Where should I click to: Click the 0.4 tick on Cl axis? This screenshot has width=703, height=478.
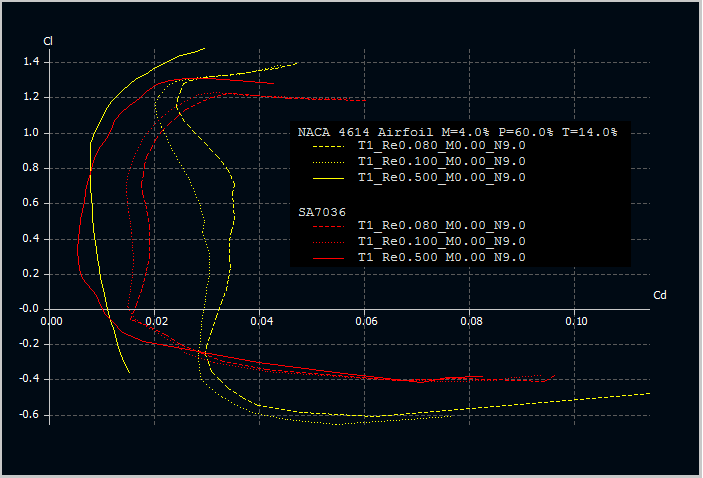[x=31, y=239]
